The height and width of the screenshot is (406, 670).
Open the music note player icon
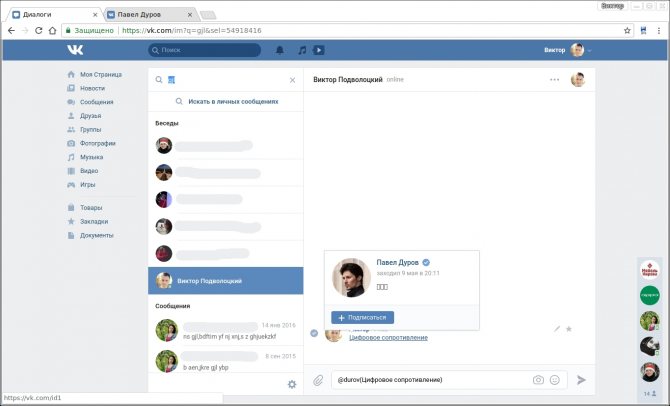pyautogui.click(x=302, y=50)
